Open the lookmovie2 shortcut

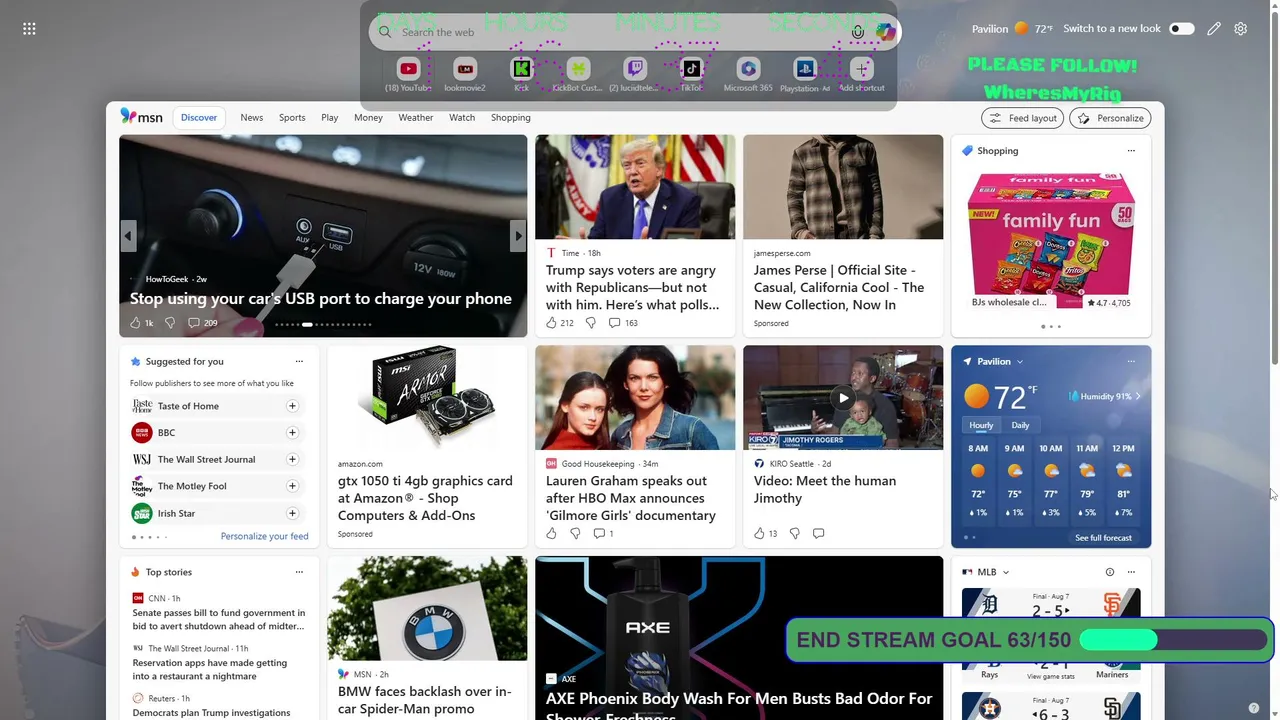point(465,69)
